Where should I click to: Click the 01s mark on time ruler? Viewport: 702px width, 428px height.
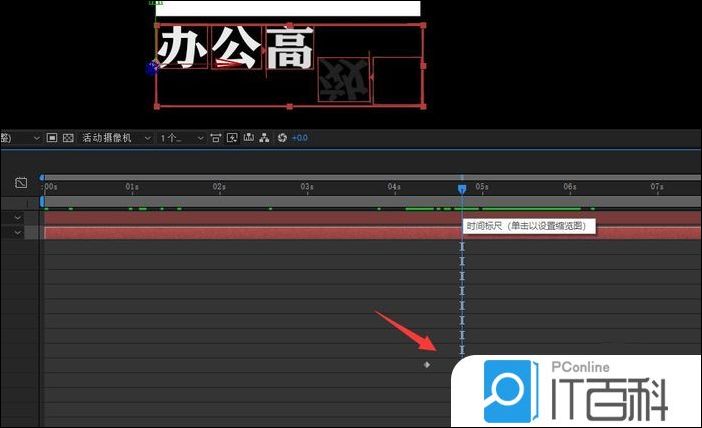[132, 187]
